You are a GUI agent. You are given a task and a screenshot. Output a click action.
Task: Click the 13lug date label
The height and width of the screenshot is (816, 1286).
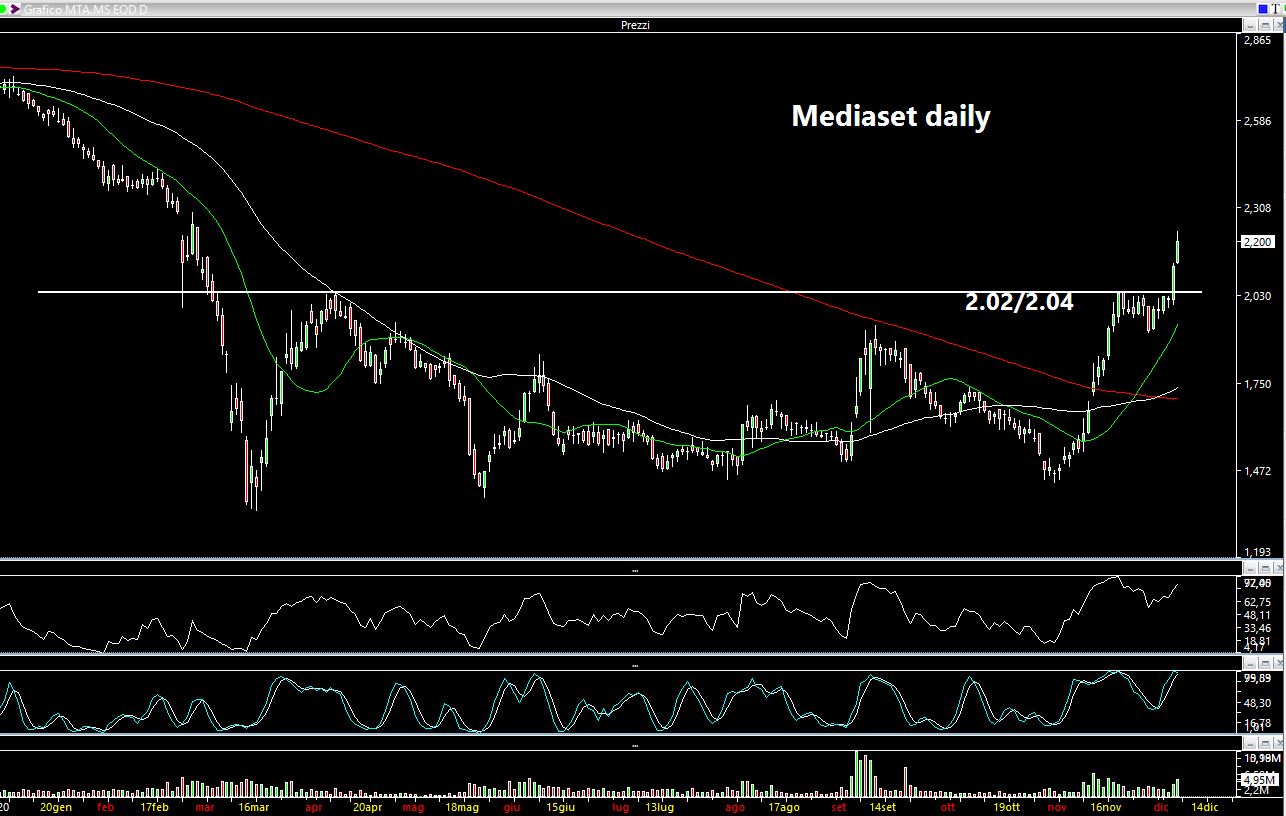pos(661,807)
